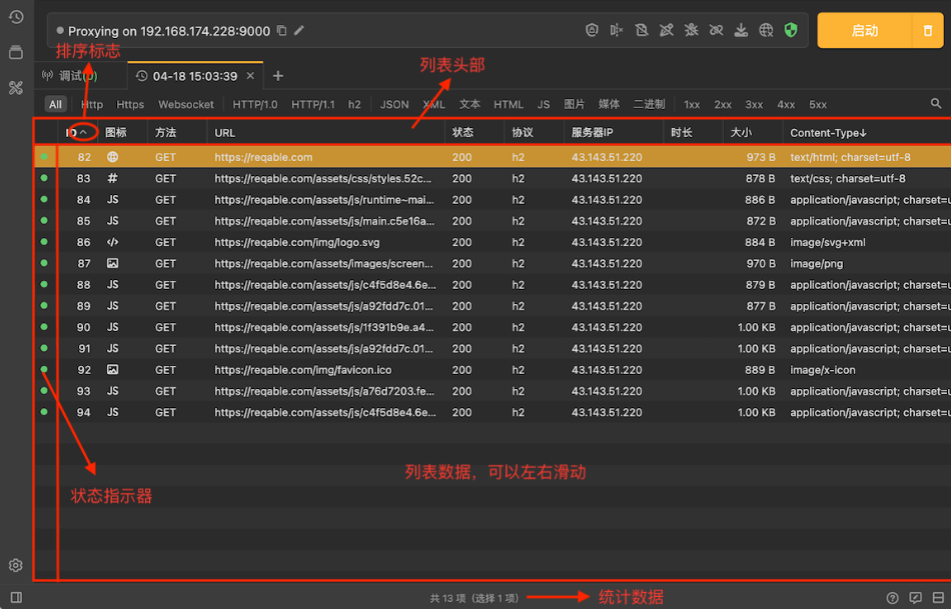951x609 pixels.
Task: Select the https://reqable.com row 82
Action: click(x=492, y=157)
